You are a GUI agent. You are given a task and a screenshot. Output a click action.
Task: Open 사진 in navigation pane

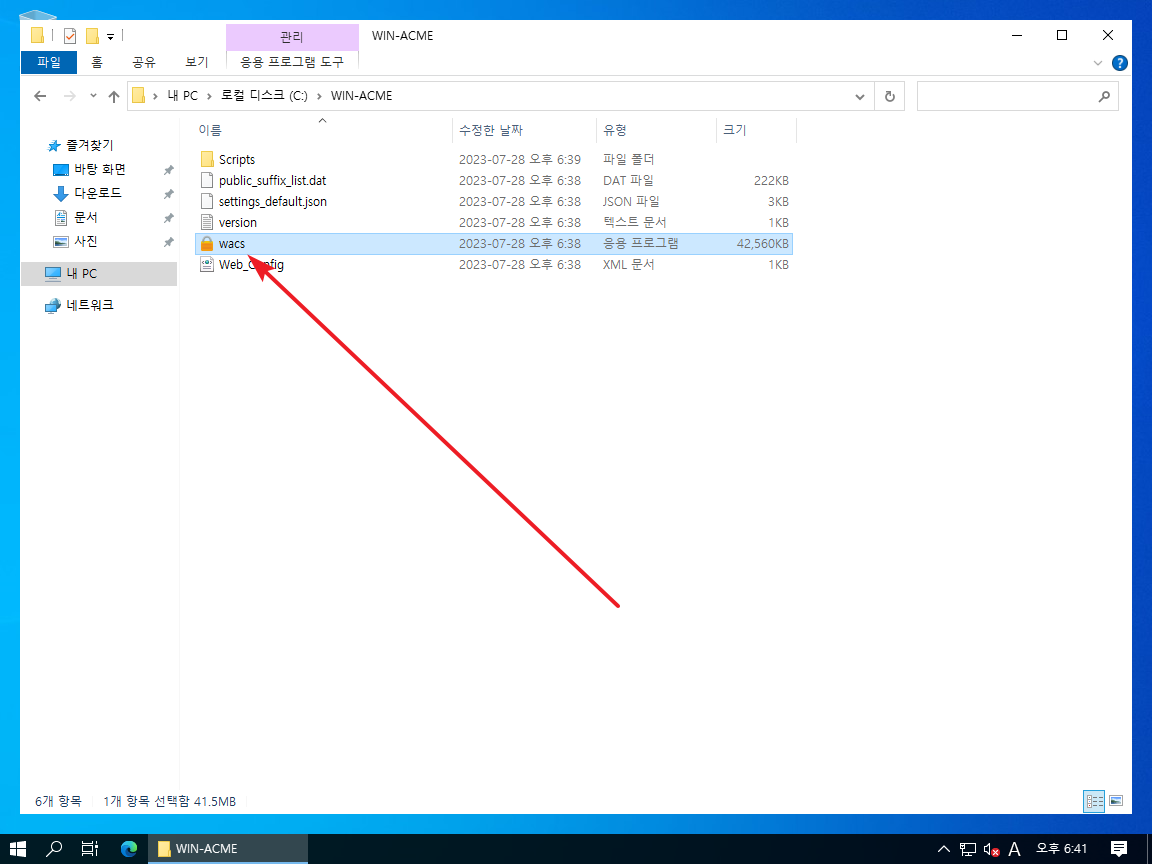85,242
